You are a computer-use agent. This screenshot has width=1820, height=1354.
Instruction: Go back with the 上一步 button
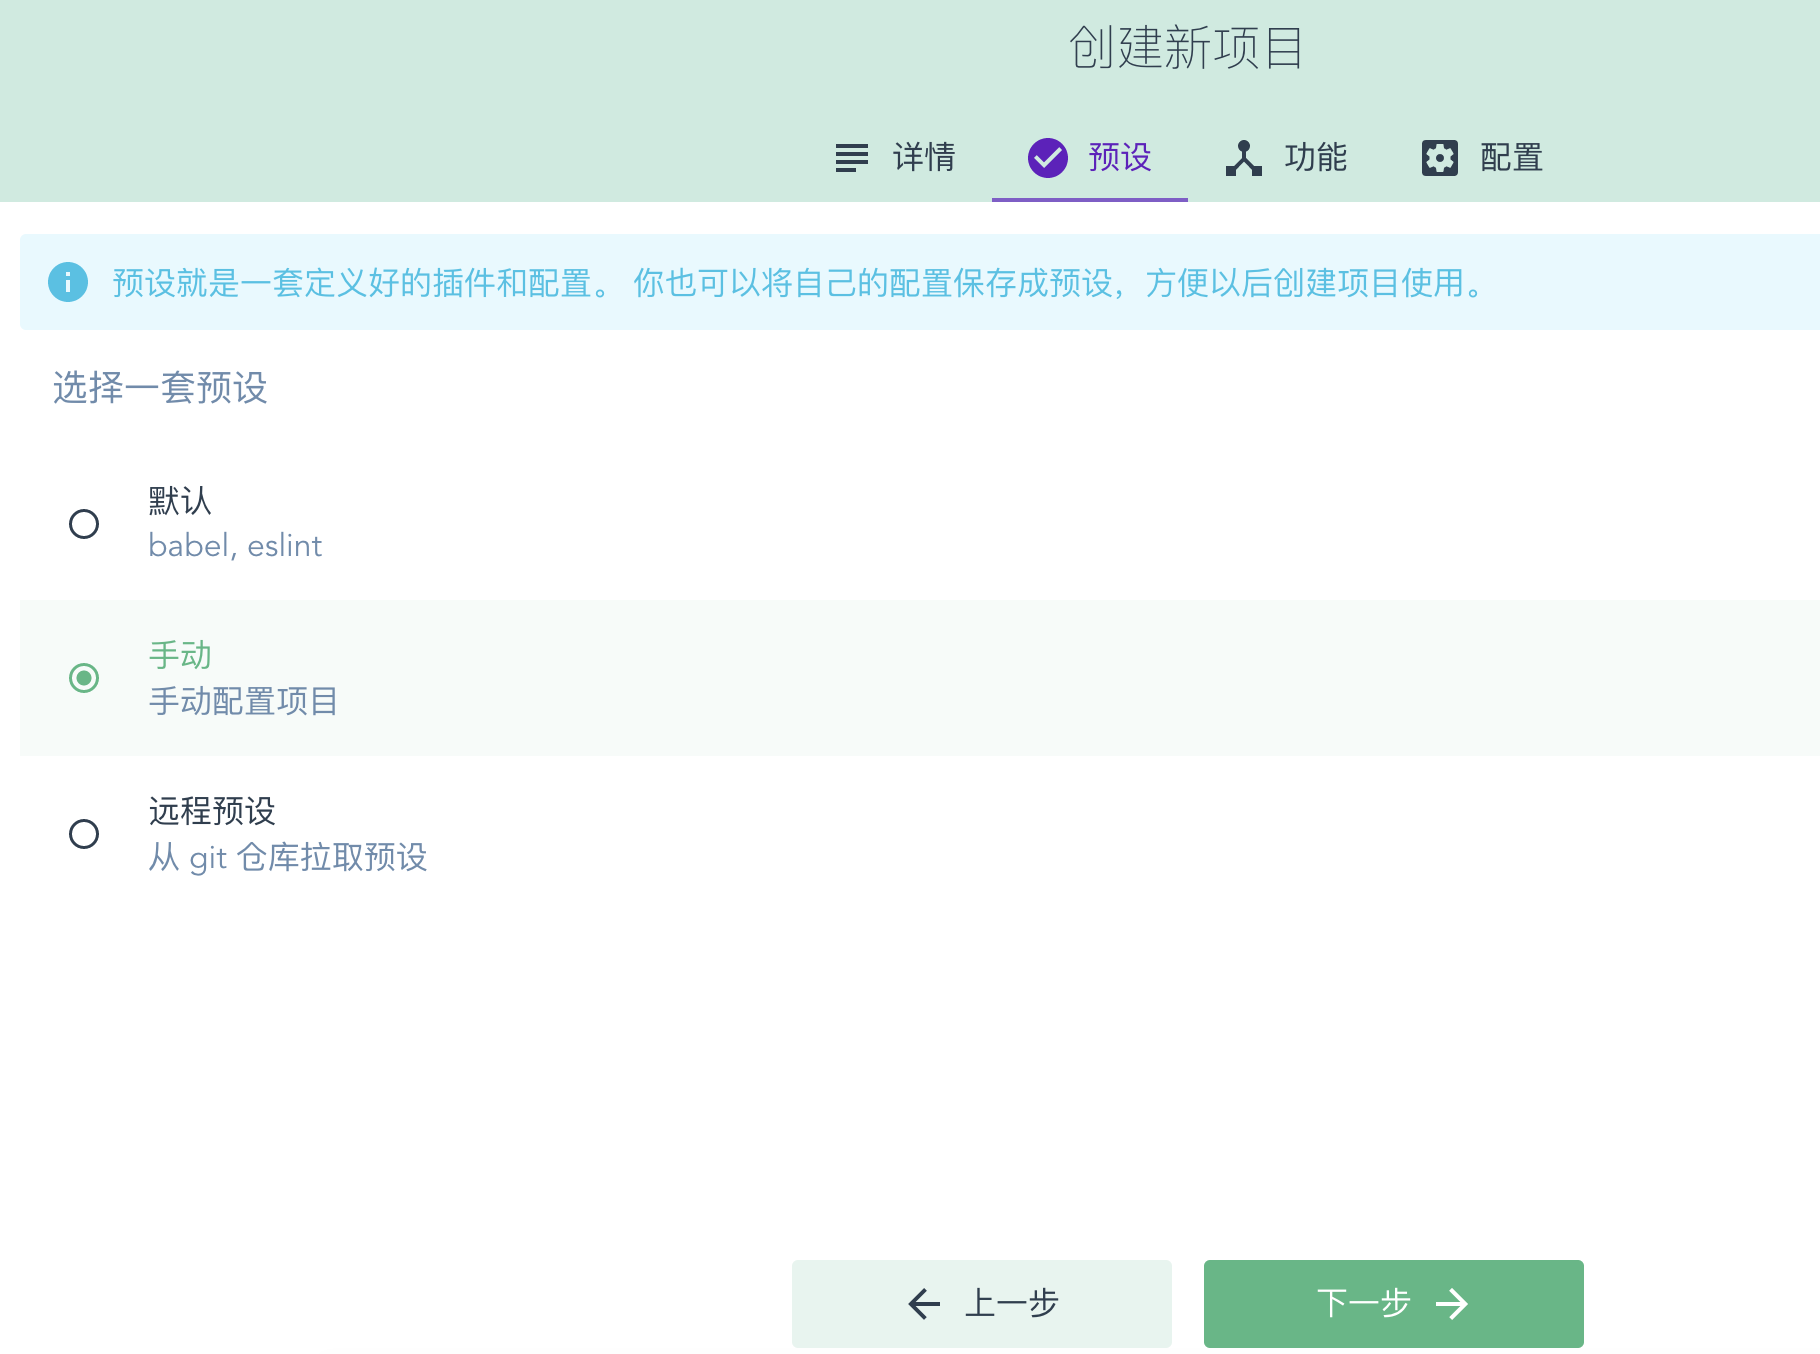[x=982, y=1304]
